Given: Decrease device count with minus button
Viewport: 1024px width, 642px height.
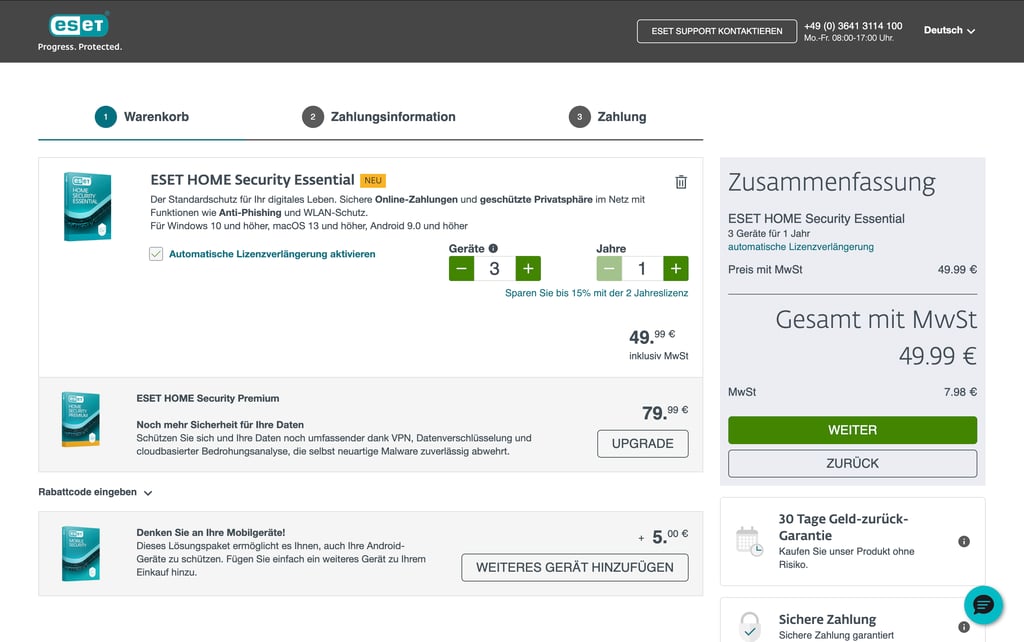Looking at the screenshot, I should point(461,268).
